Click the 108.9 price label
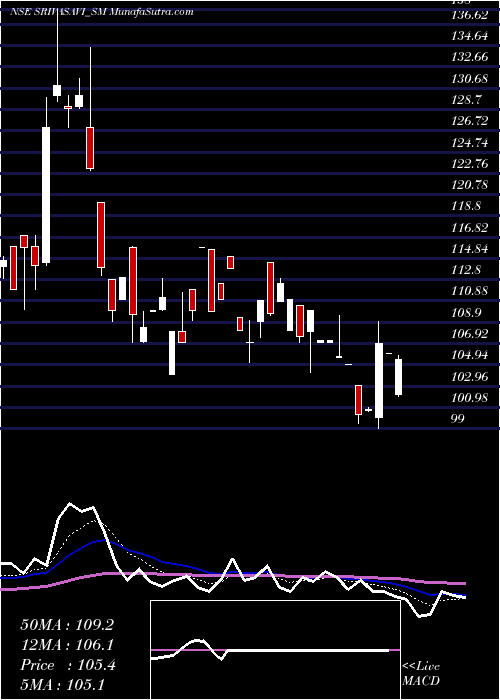The image size is (500, 700). coord(467,312)
